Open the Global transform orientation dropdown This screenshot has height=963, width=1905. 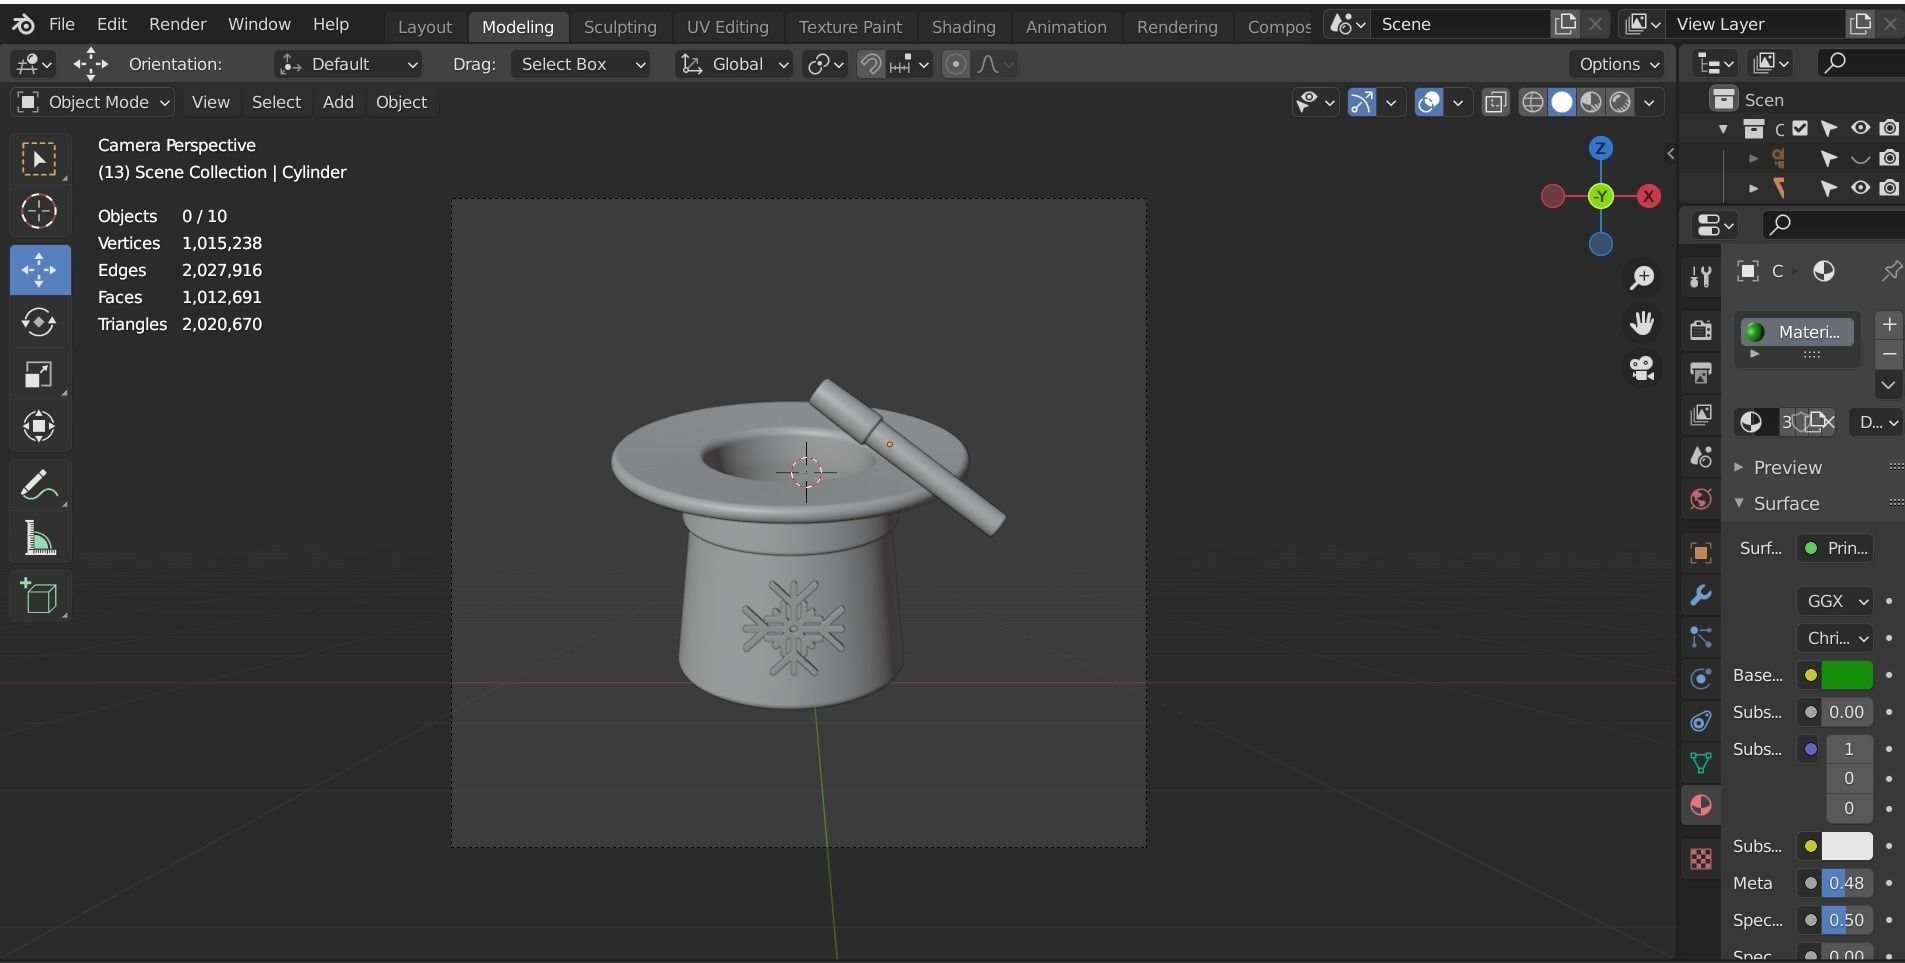734,65
